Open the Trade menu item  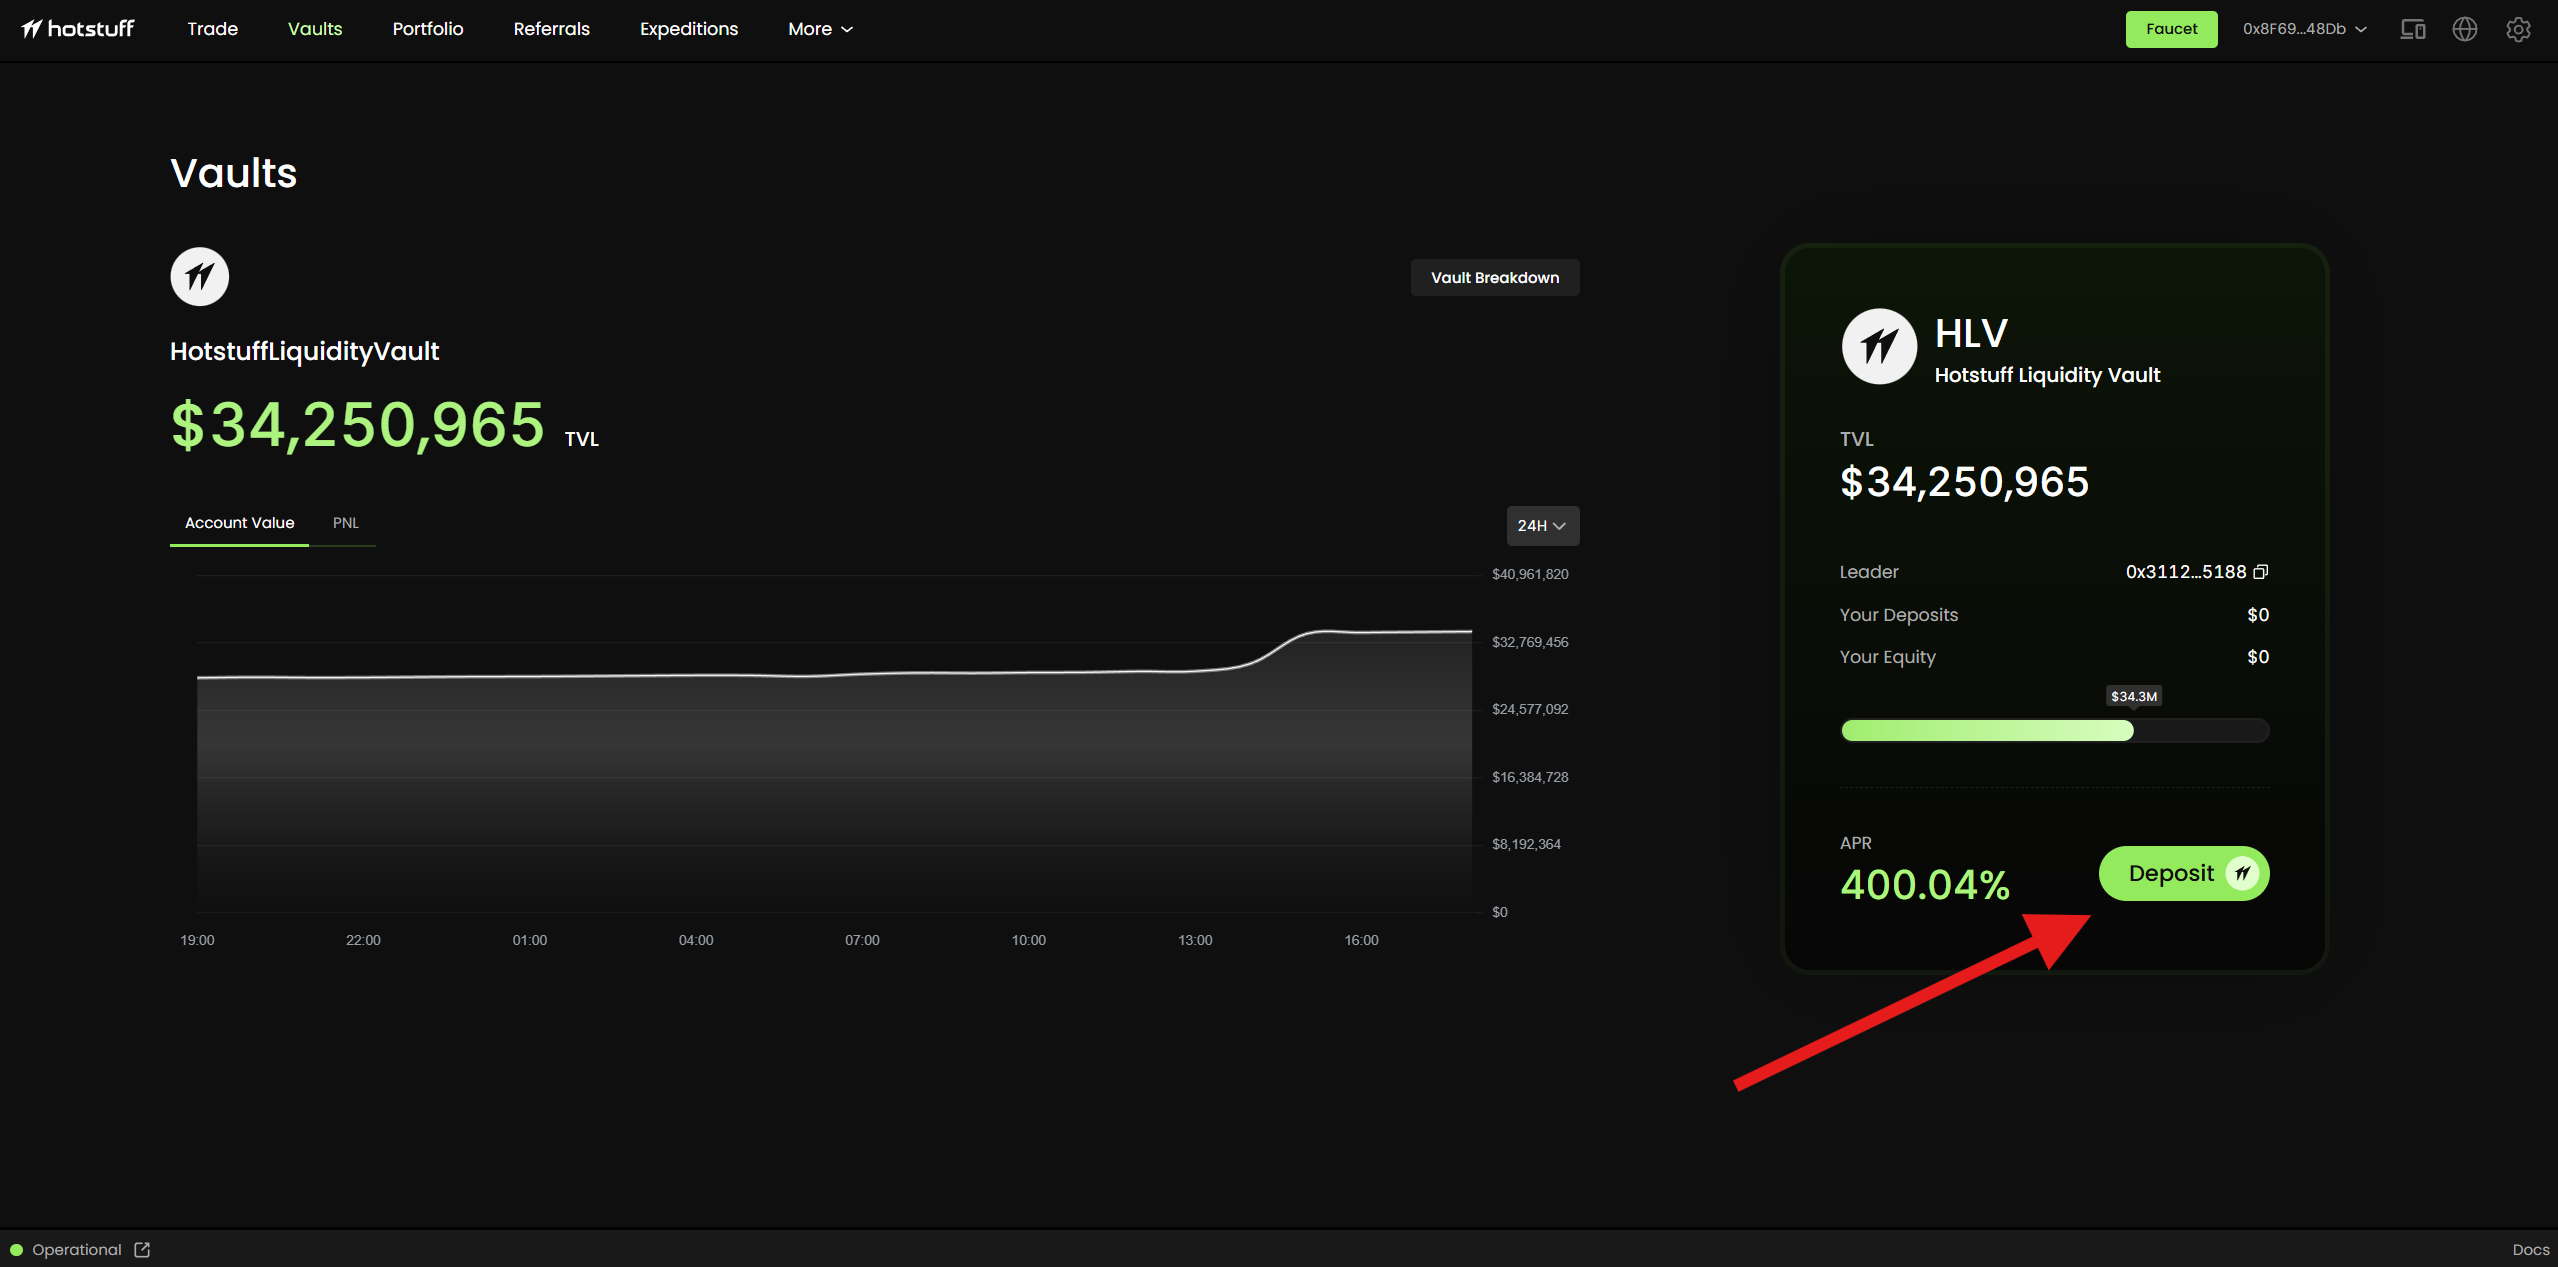tap(212, 29)
